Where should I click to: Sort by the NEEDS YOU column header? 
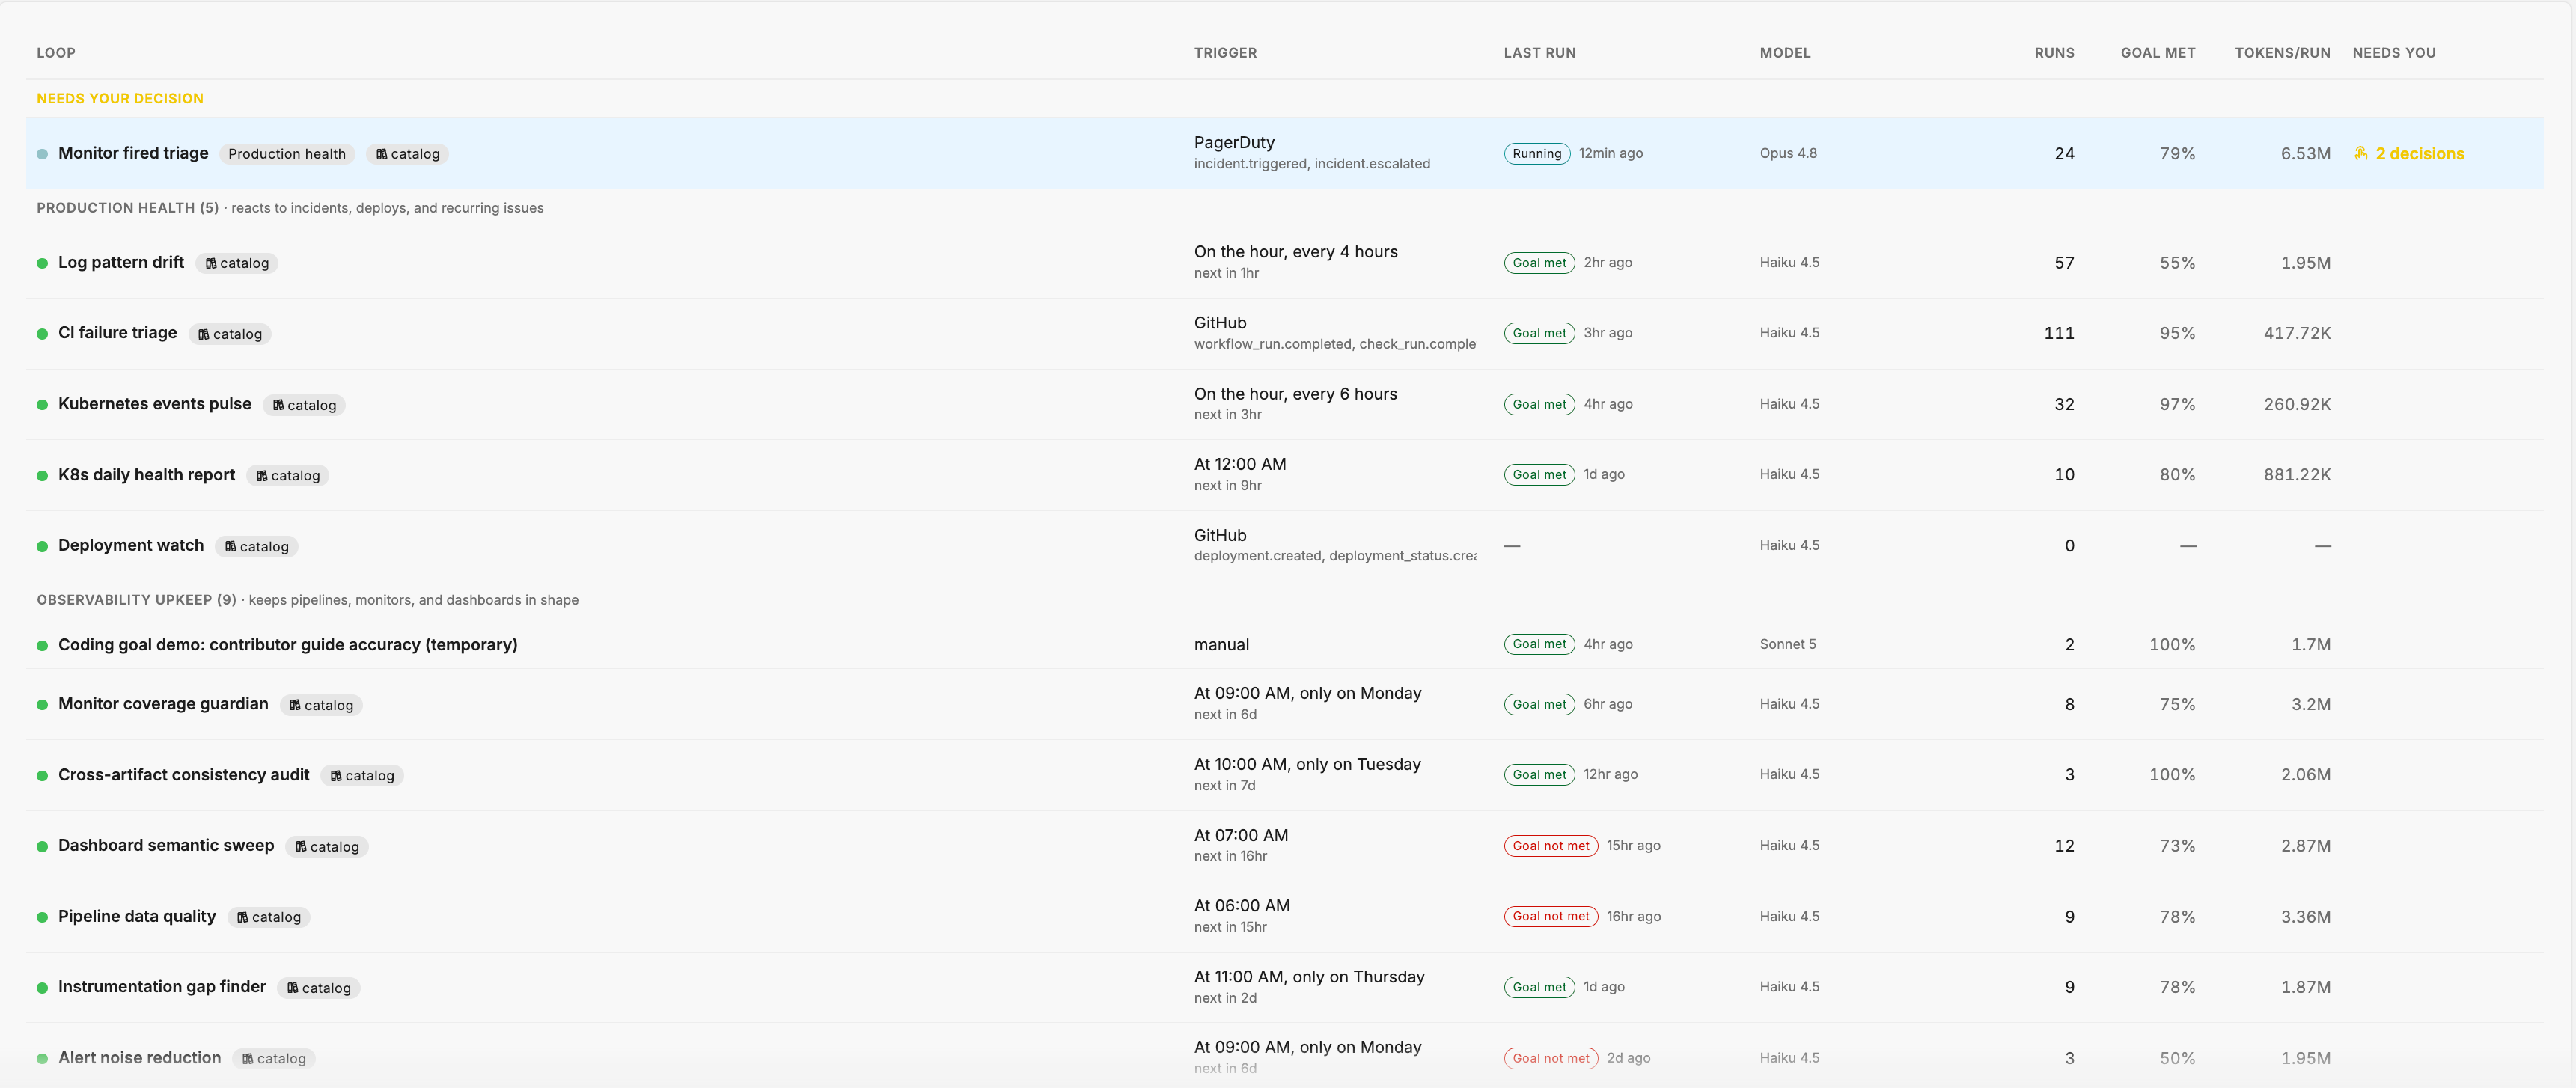(x=2394, y=53)
